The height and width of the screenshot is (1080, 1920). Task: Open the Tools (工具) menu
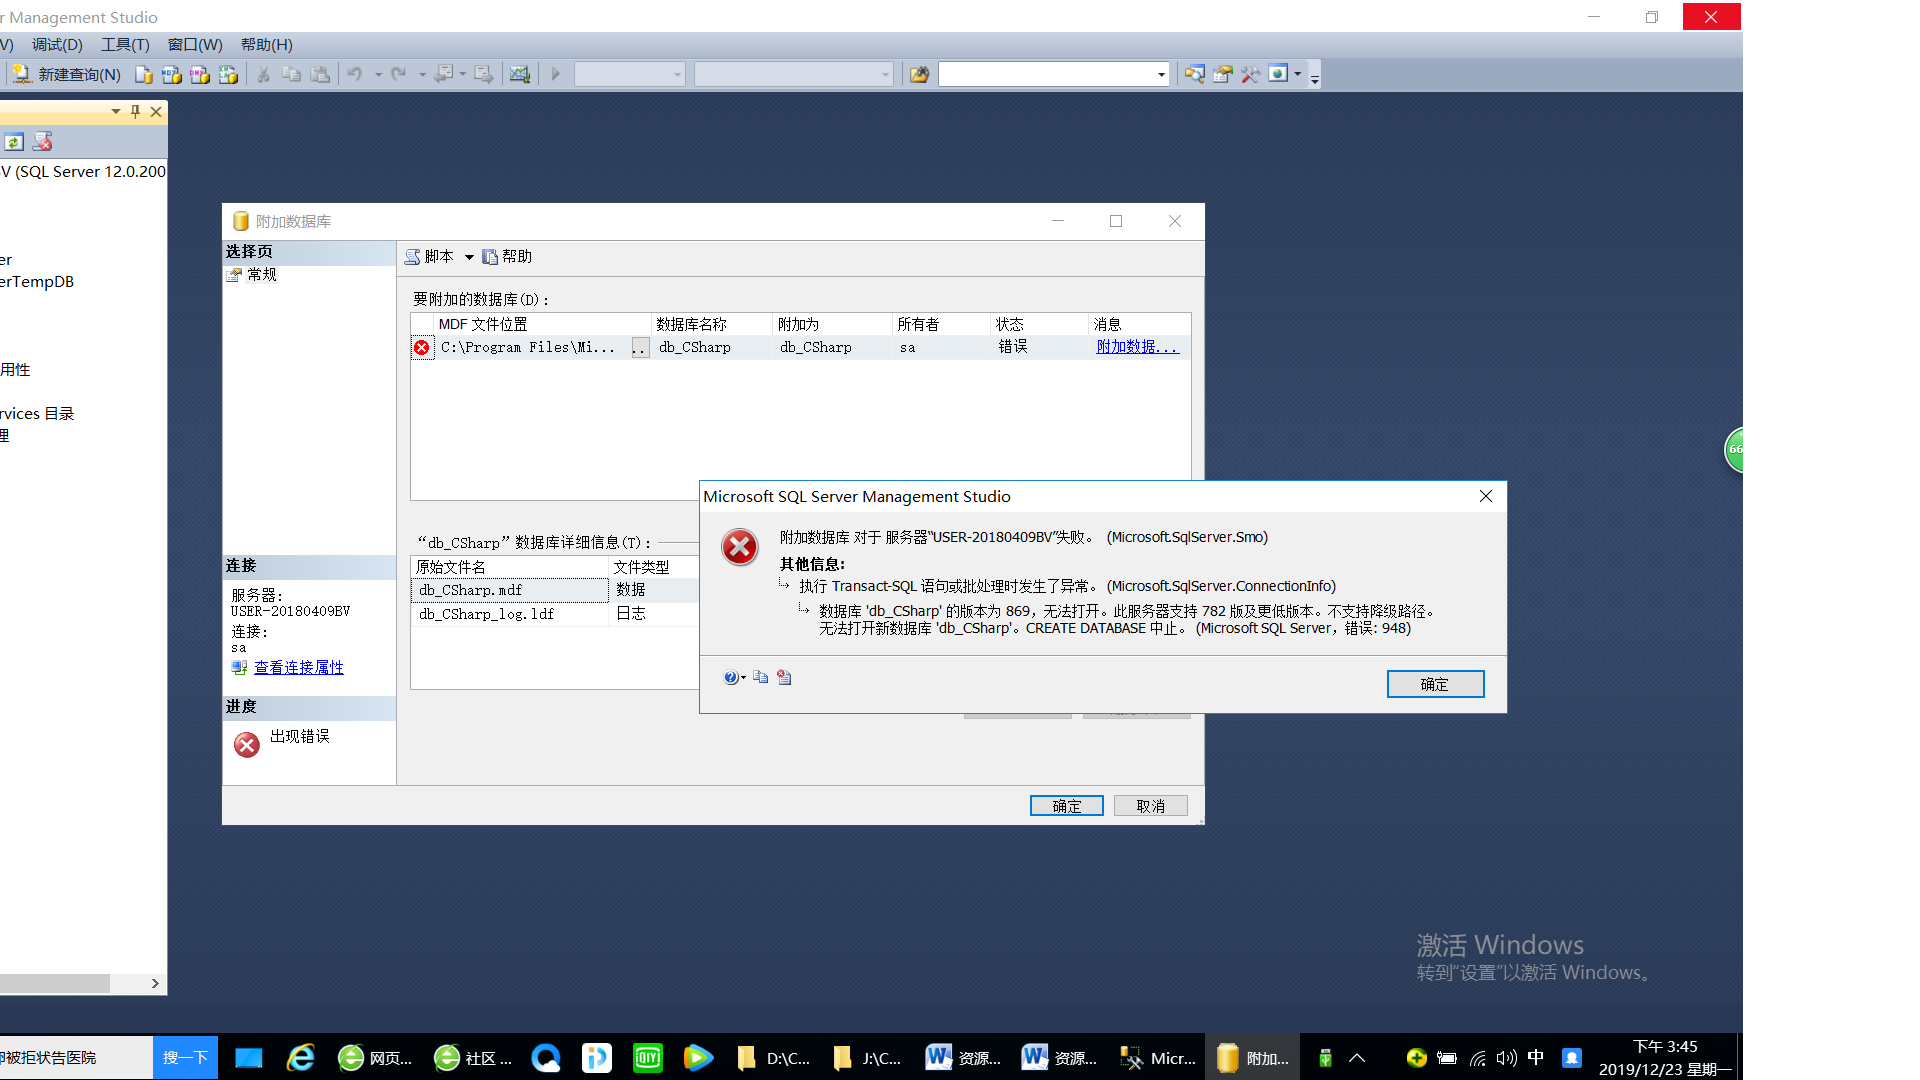pos(125,45)
